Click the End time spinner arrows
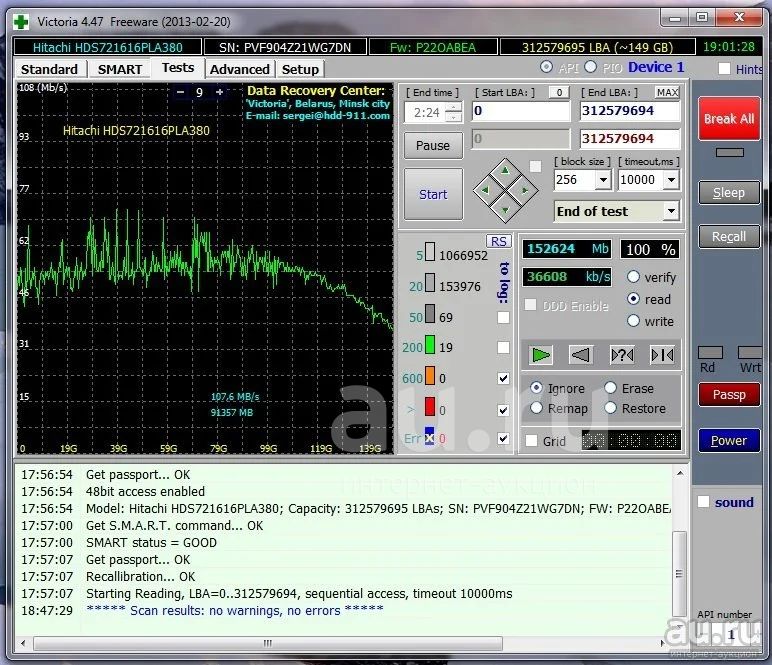 click(x=453, y=112)
